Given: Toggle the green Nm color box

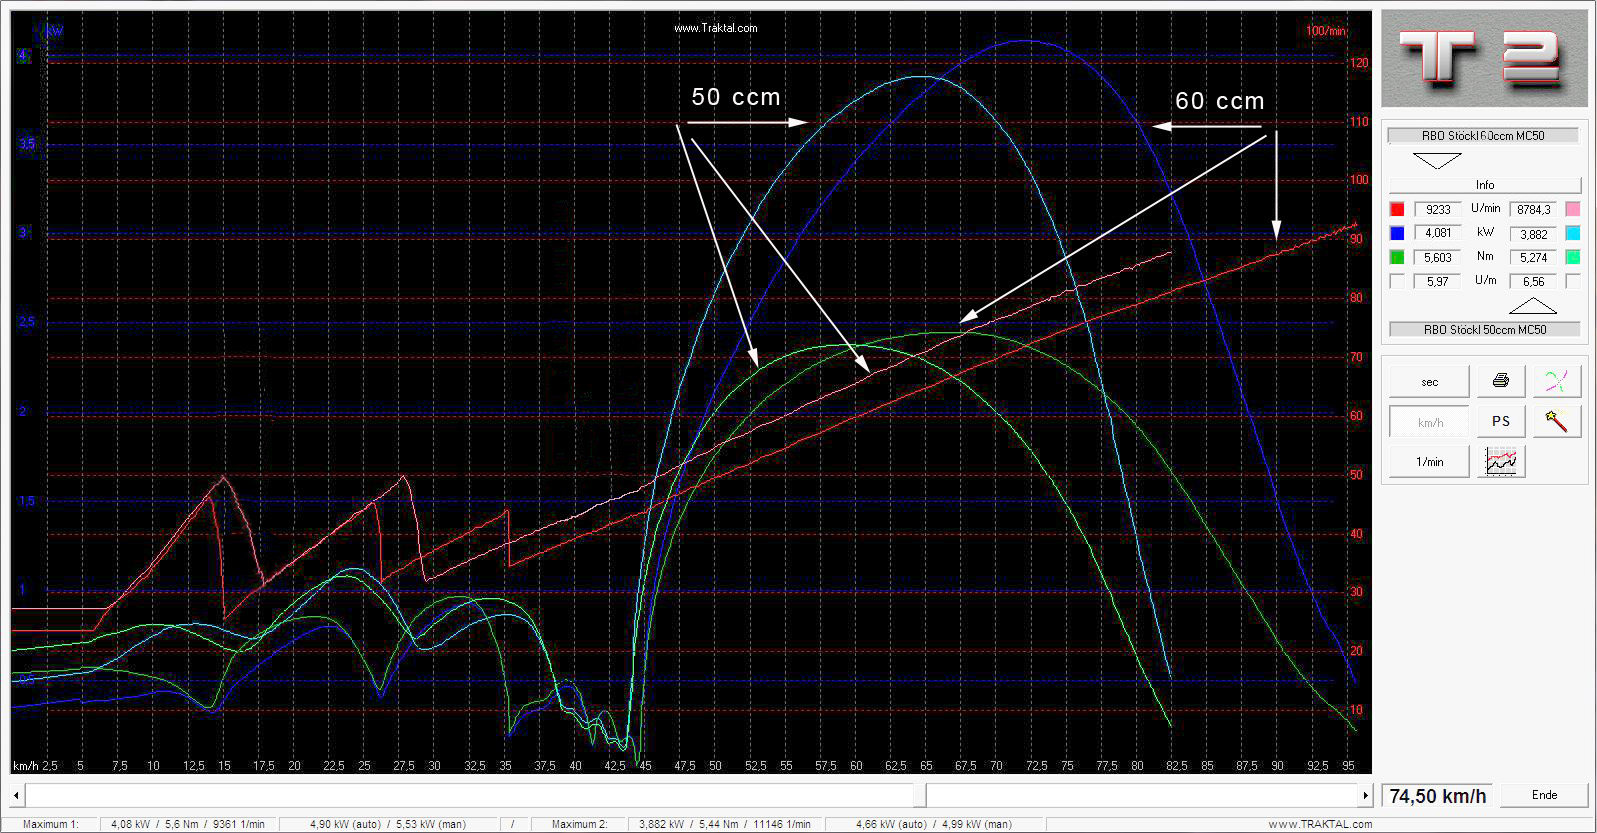Looking at the screenshot, I should click(1397, 257).
